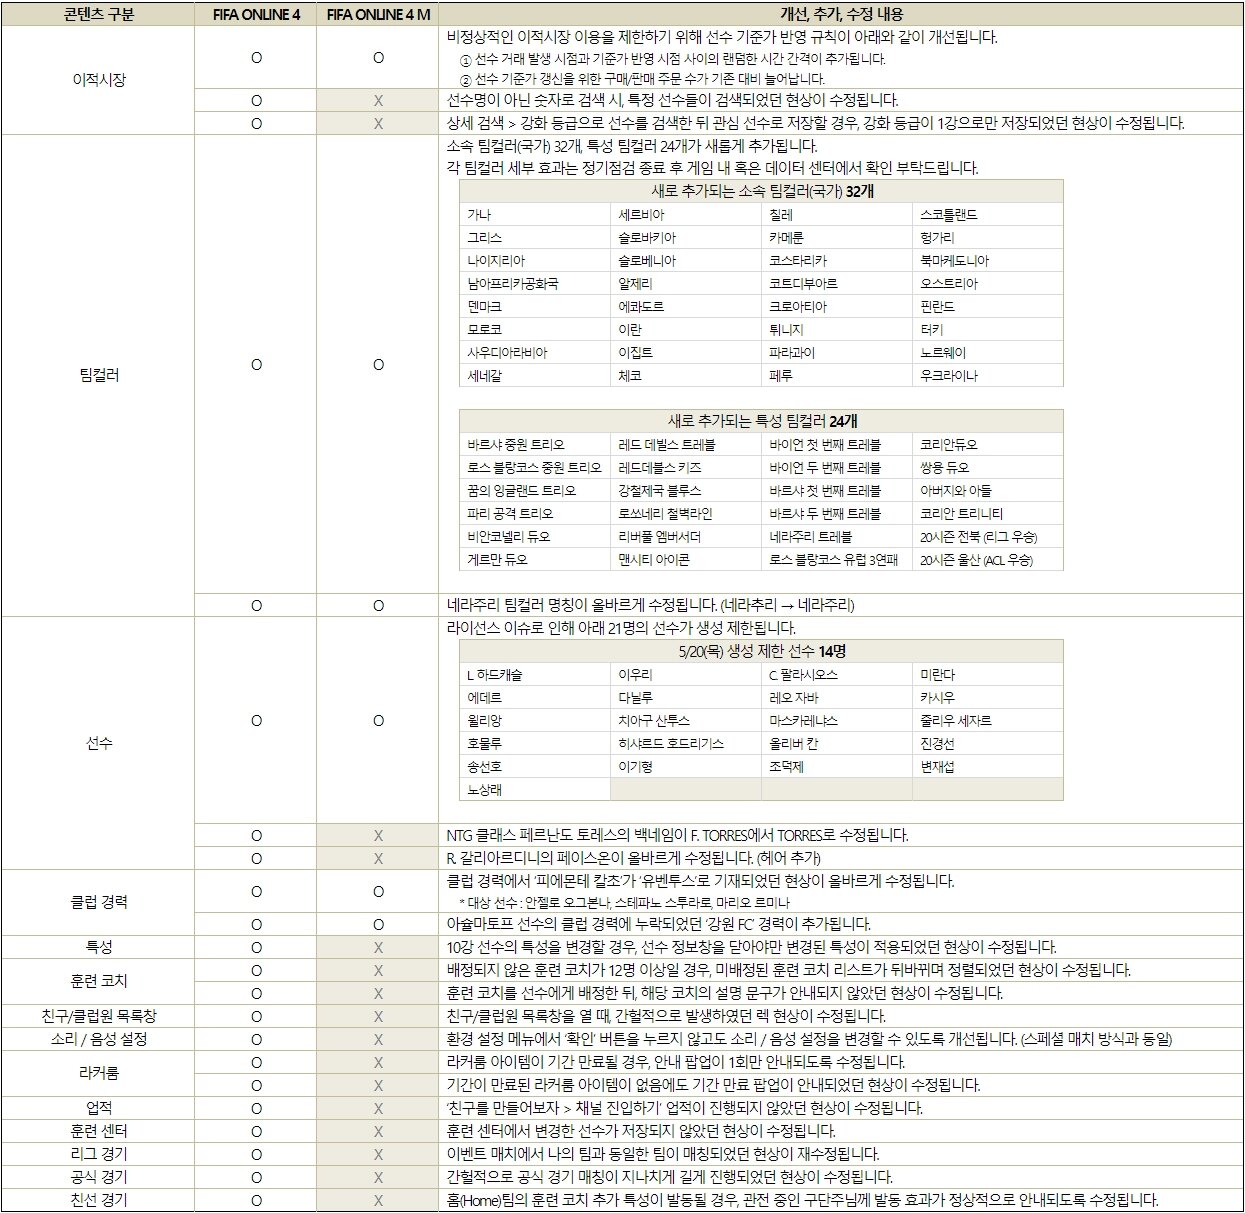Click the '훈련 코치' category cell
Screen dimensions: 1245x1213
(x=99, y=981)
